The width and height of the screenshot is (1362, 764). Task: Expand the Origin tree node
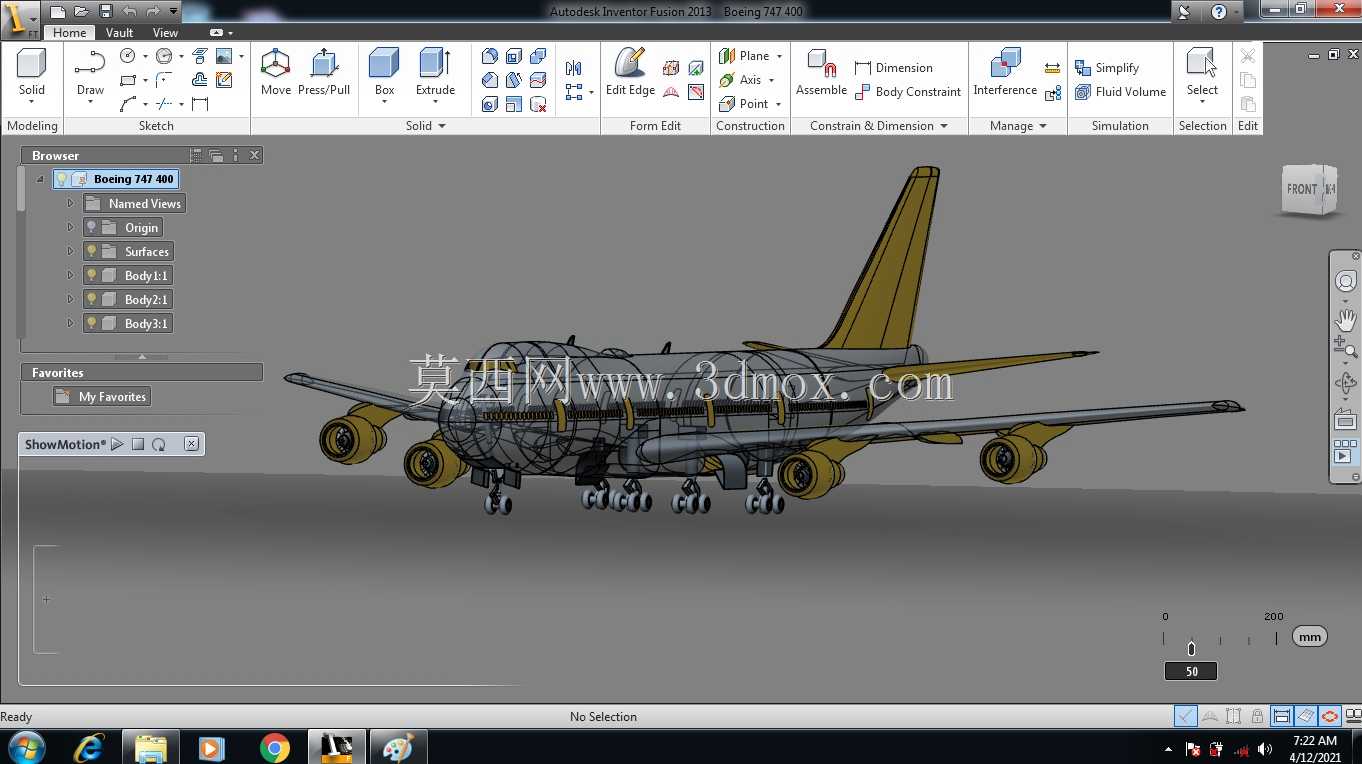tap(70, 227)
